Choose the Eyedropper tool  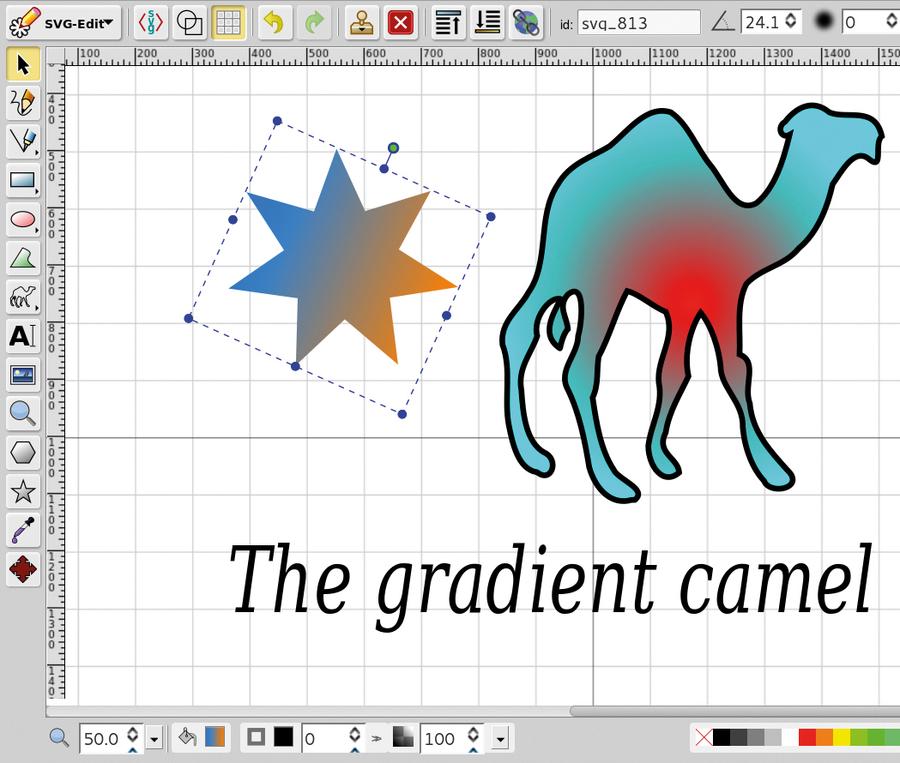pyautogui.click(x=23, y=530)
